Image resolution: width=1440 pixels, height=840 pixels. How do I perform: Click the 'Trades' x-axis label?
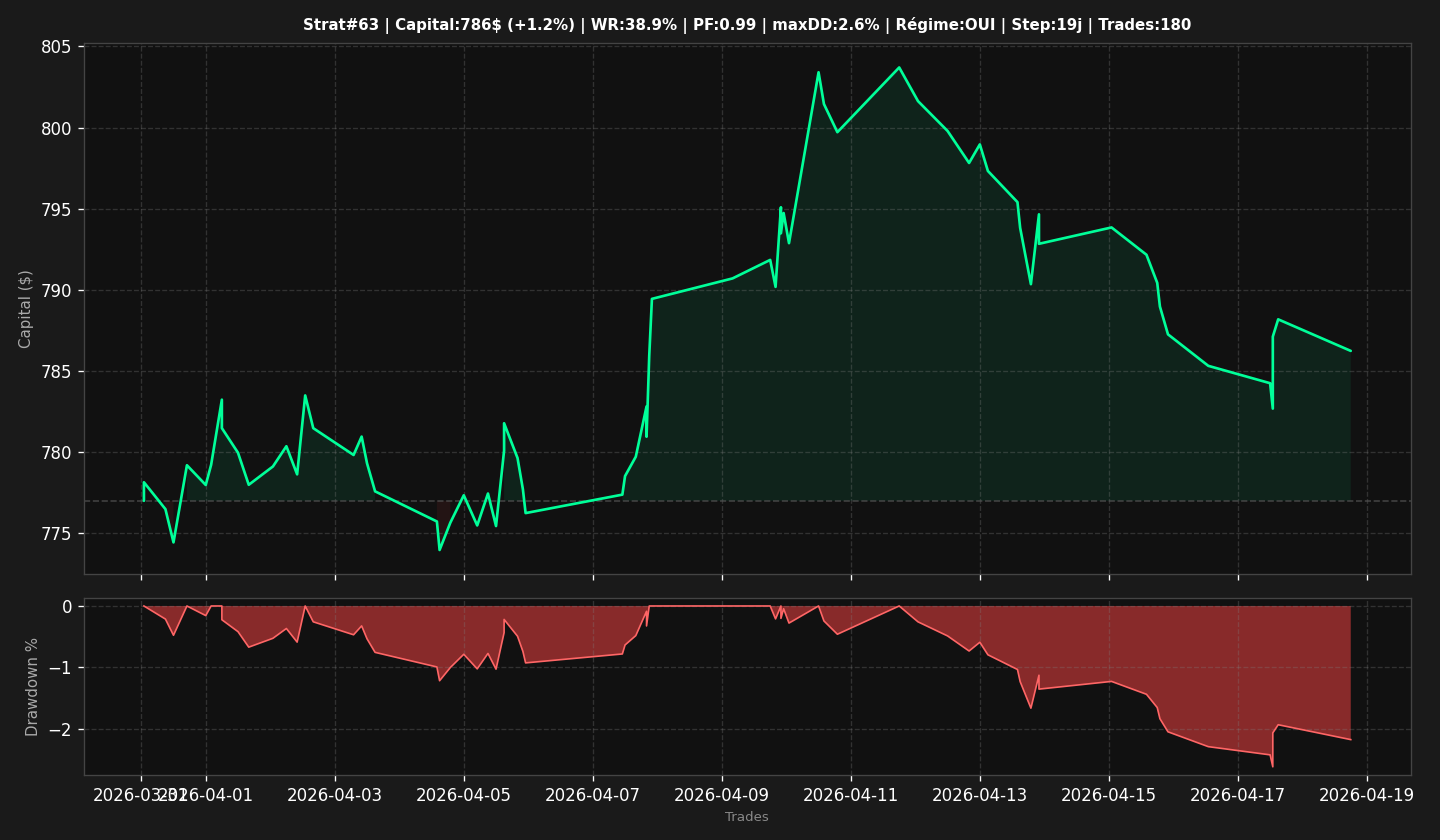tap(747, 817)
